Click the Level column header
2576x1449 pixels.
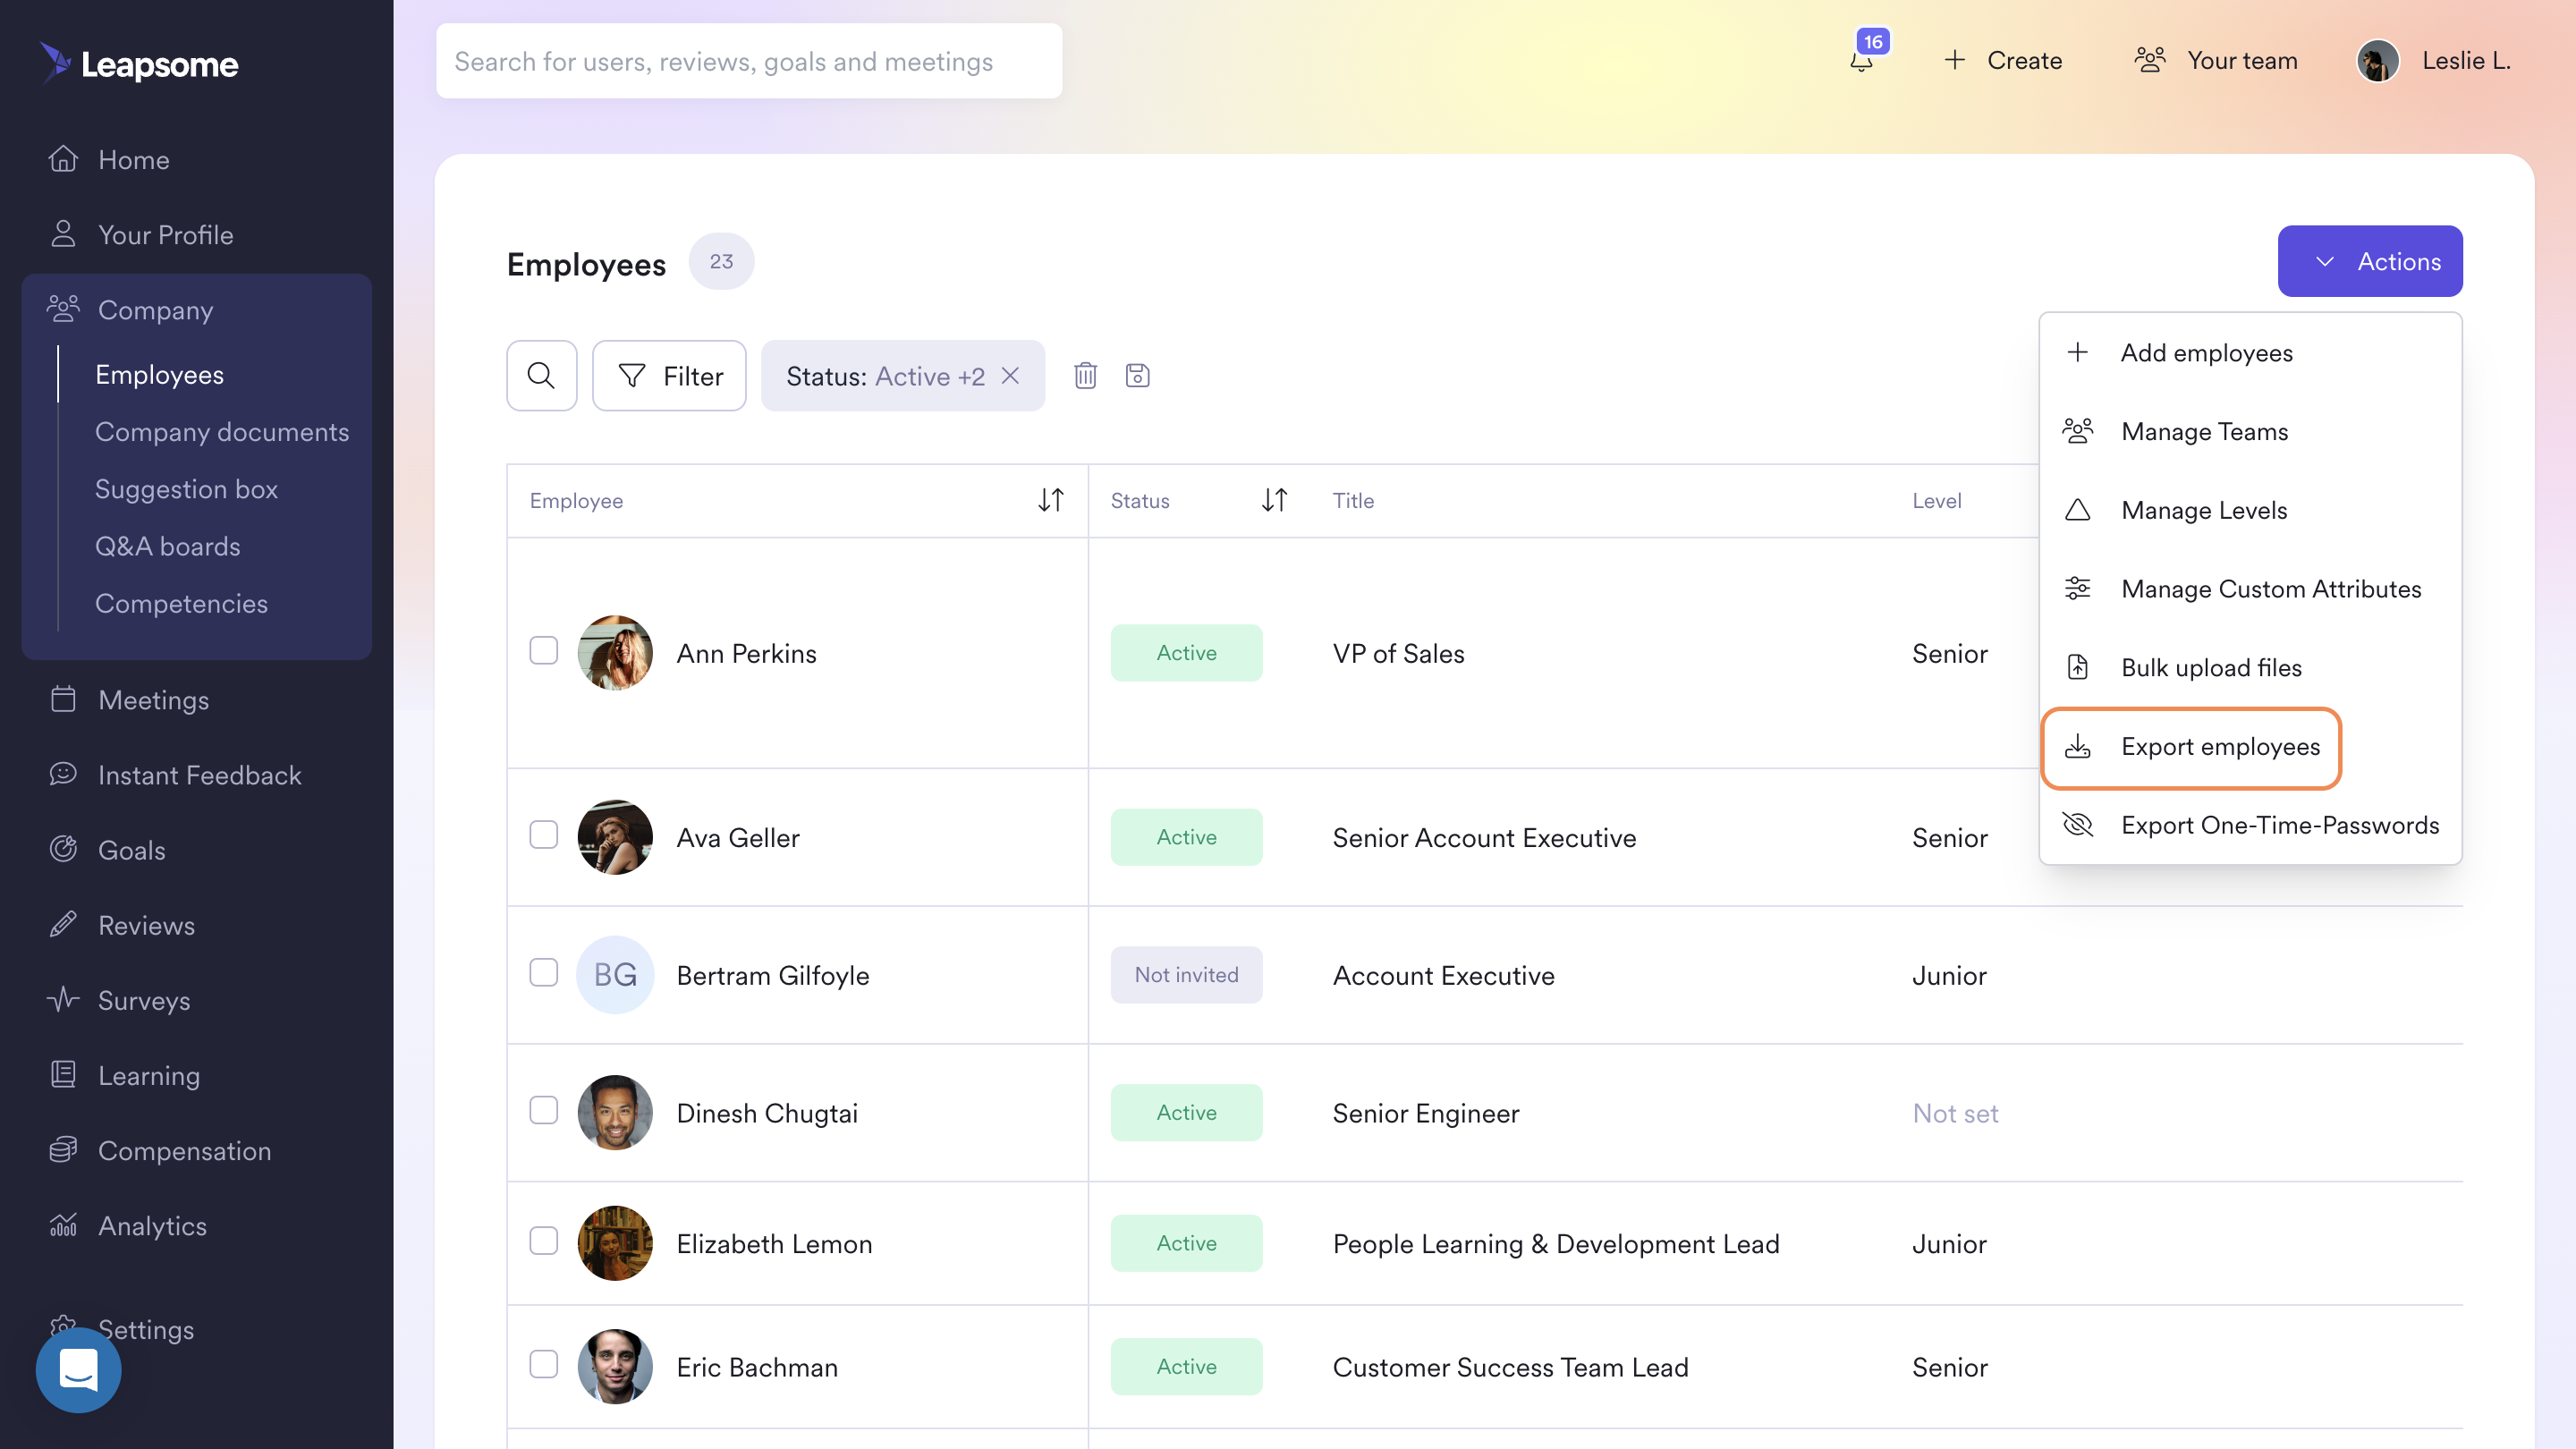[x=1937, y=501]
